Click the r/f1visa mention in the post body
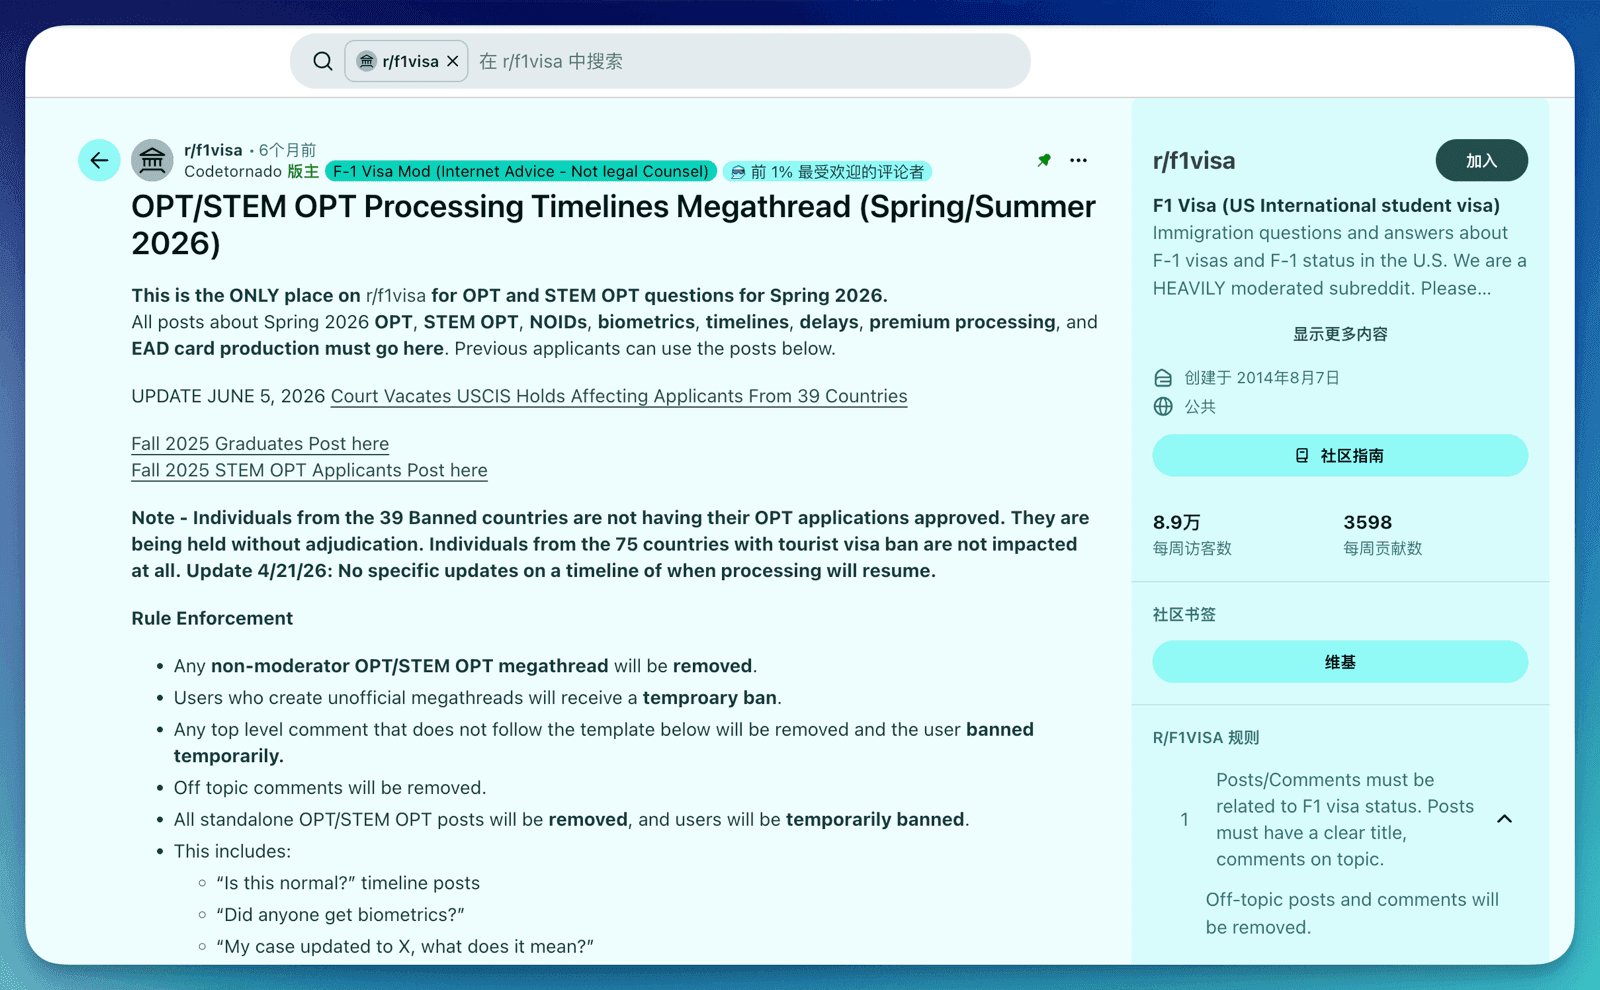This screenshot has width=1600, height=990. [x=396, y=296]
